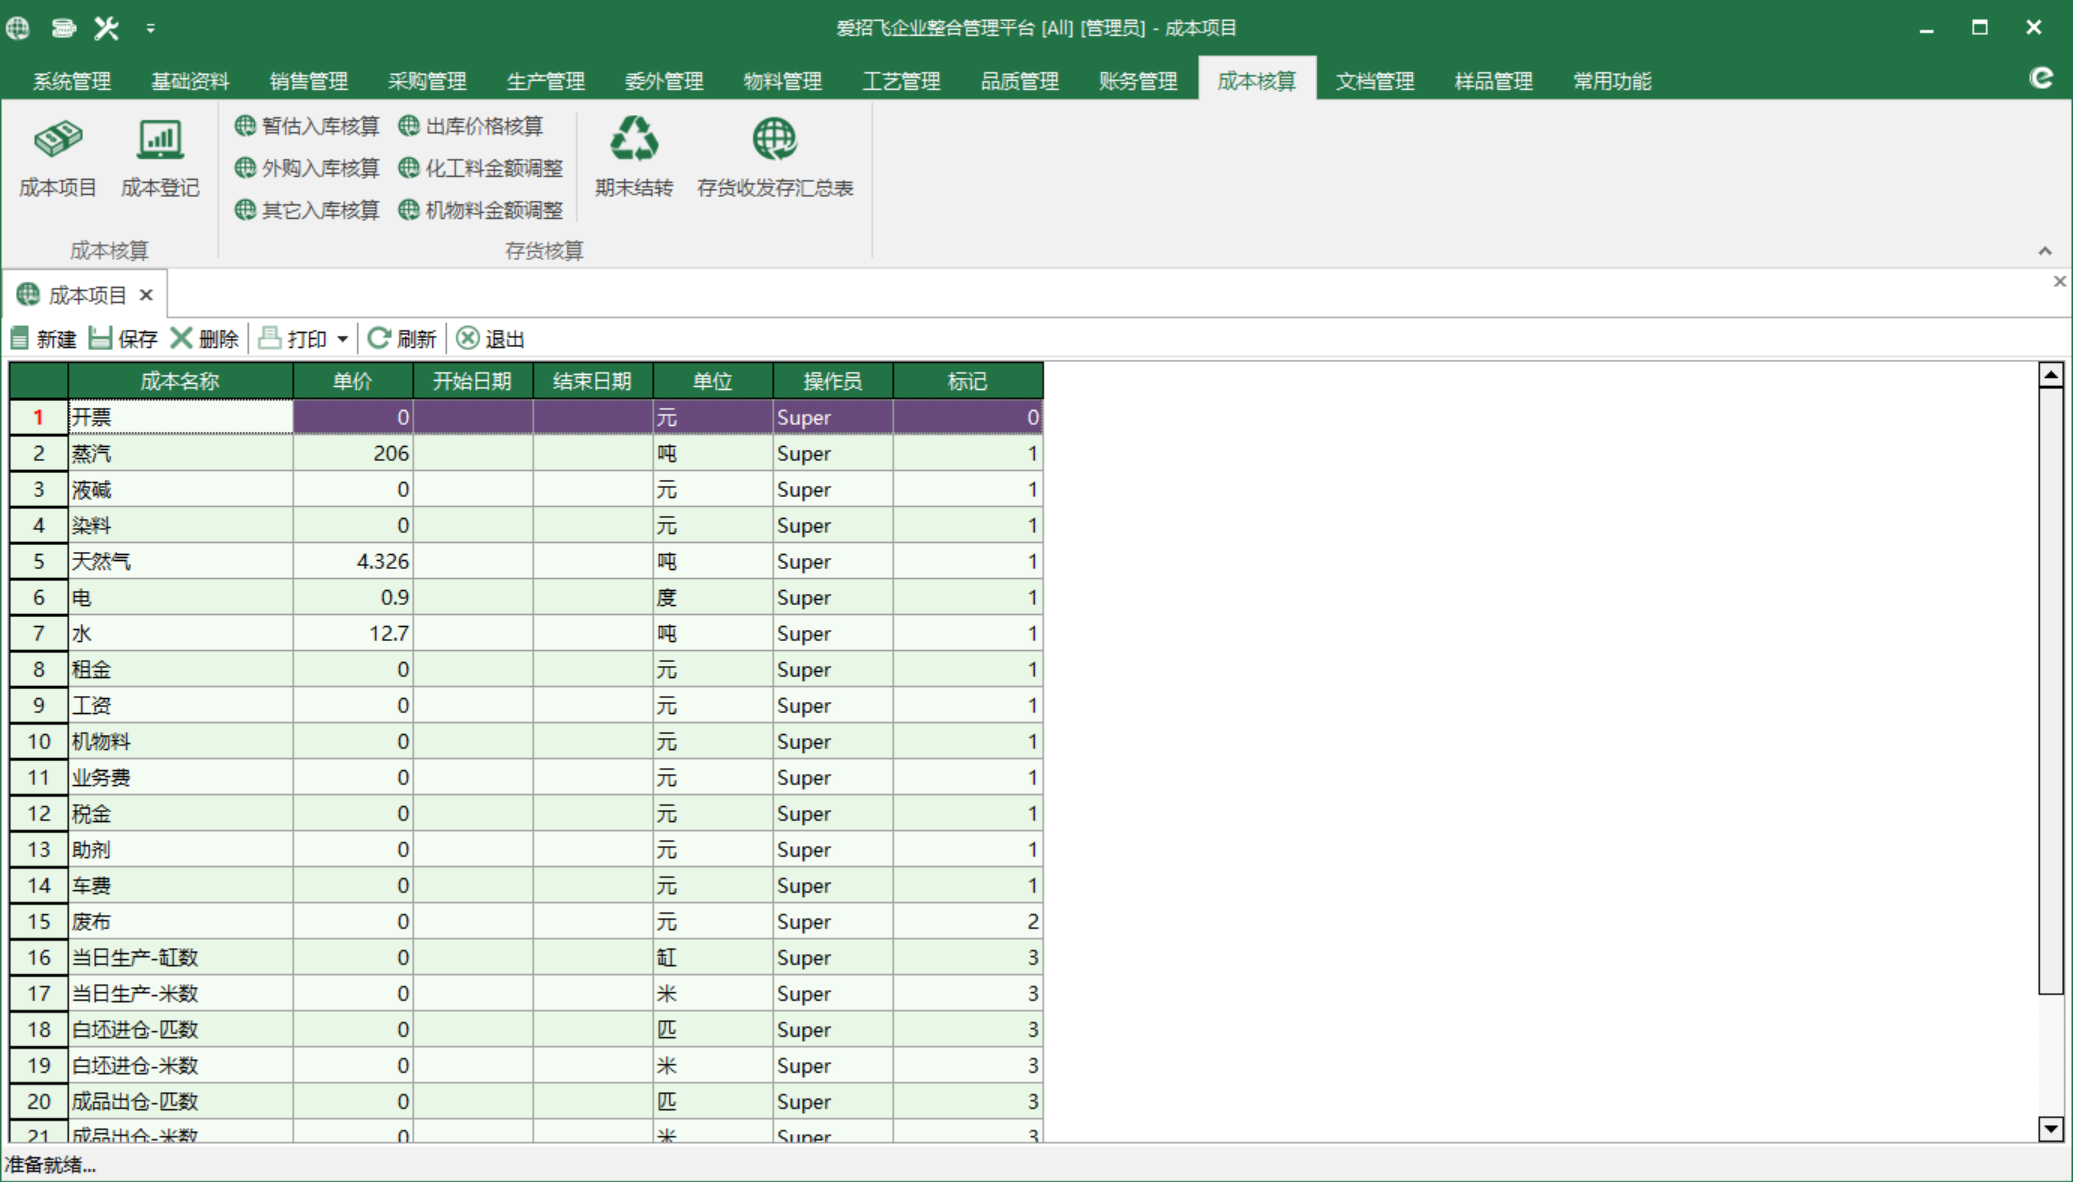The image size is (2073, 1182).
Task: Select the 白坯进仓-匹数 cell
Action: pyautogui.click(x=180, y=1029)
